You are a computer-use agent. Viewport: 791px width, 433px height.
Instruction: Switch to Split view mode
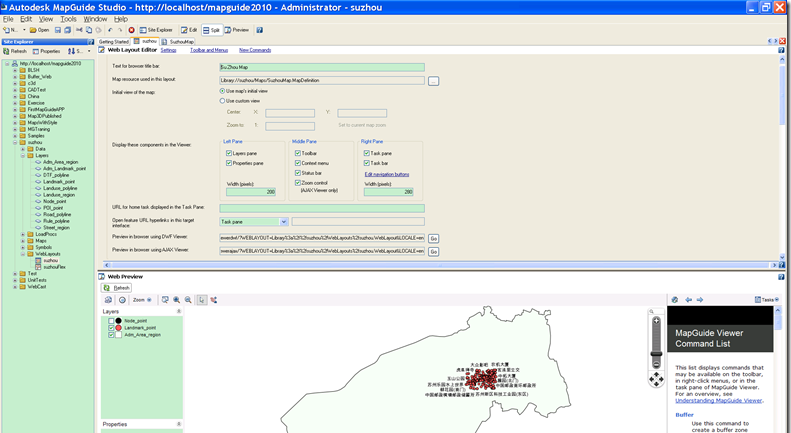211,30
